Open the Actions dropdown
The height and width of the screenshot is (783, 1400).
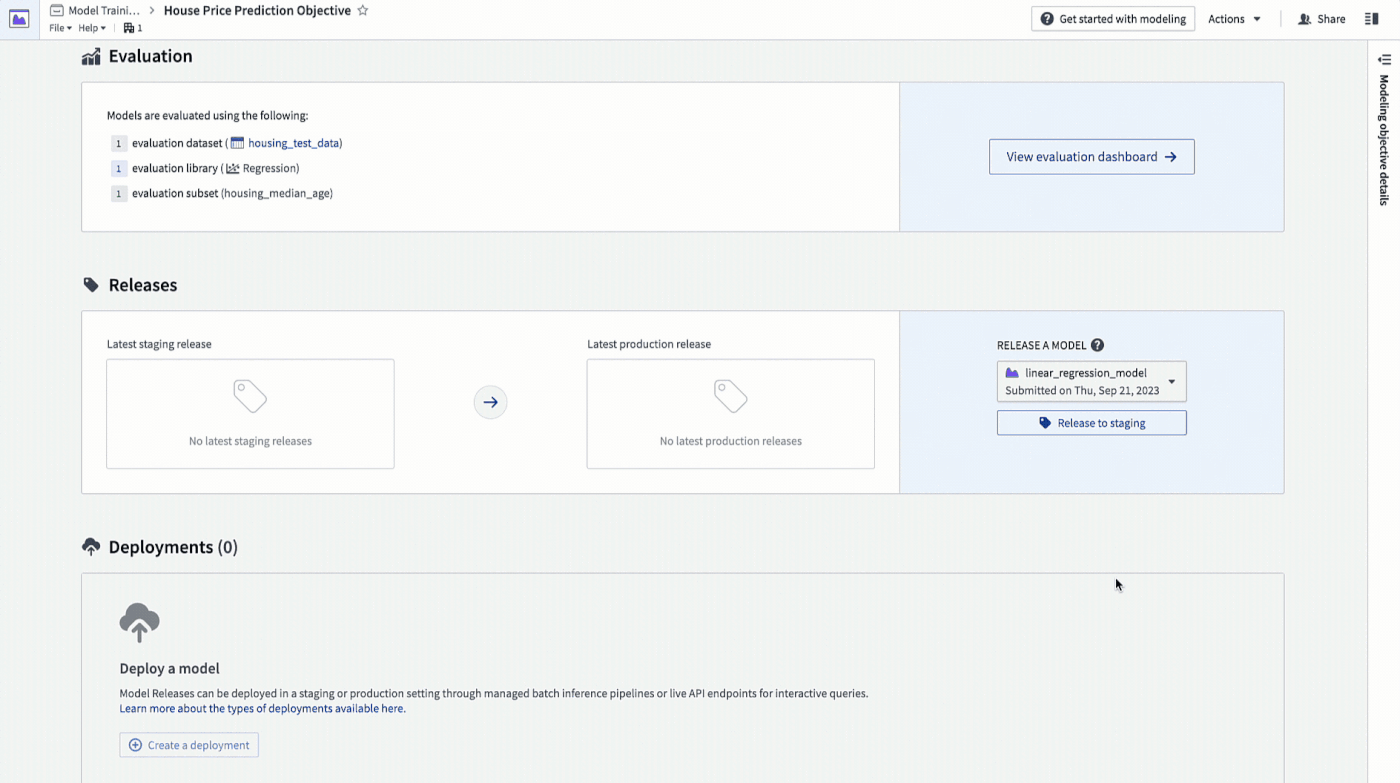pyautogui.click(x=1234, y=19)
